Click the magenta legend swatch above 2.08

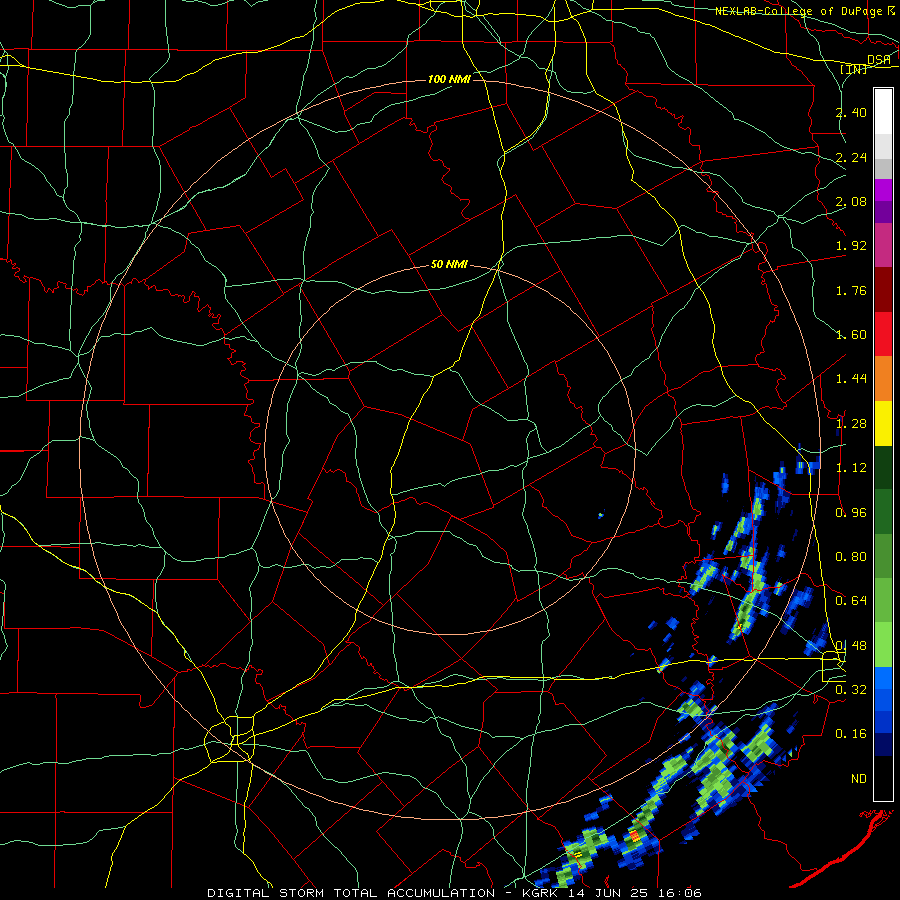tap(883, 190)
